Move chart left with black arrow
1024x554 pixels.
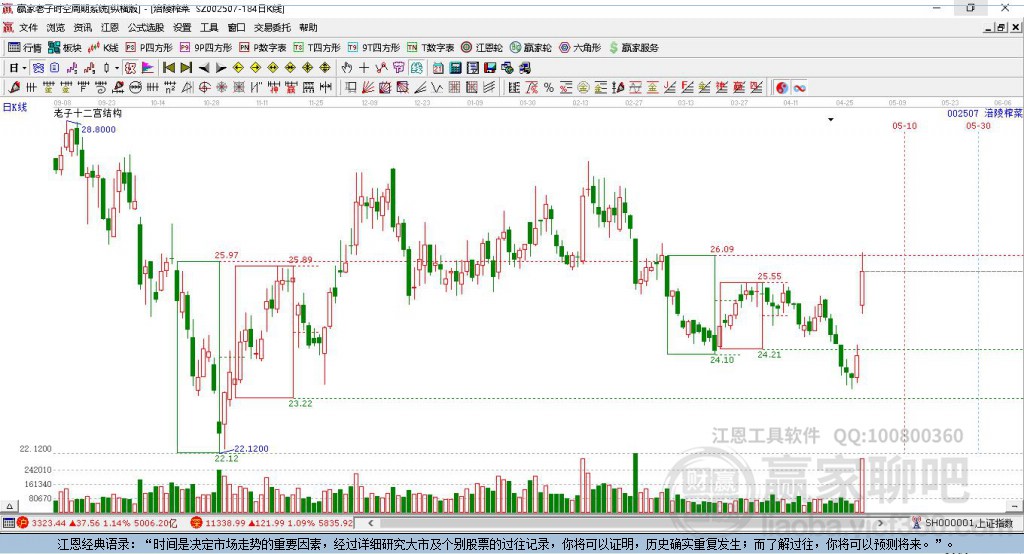(204, 68)
